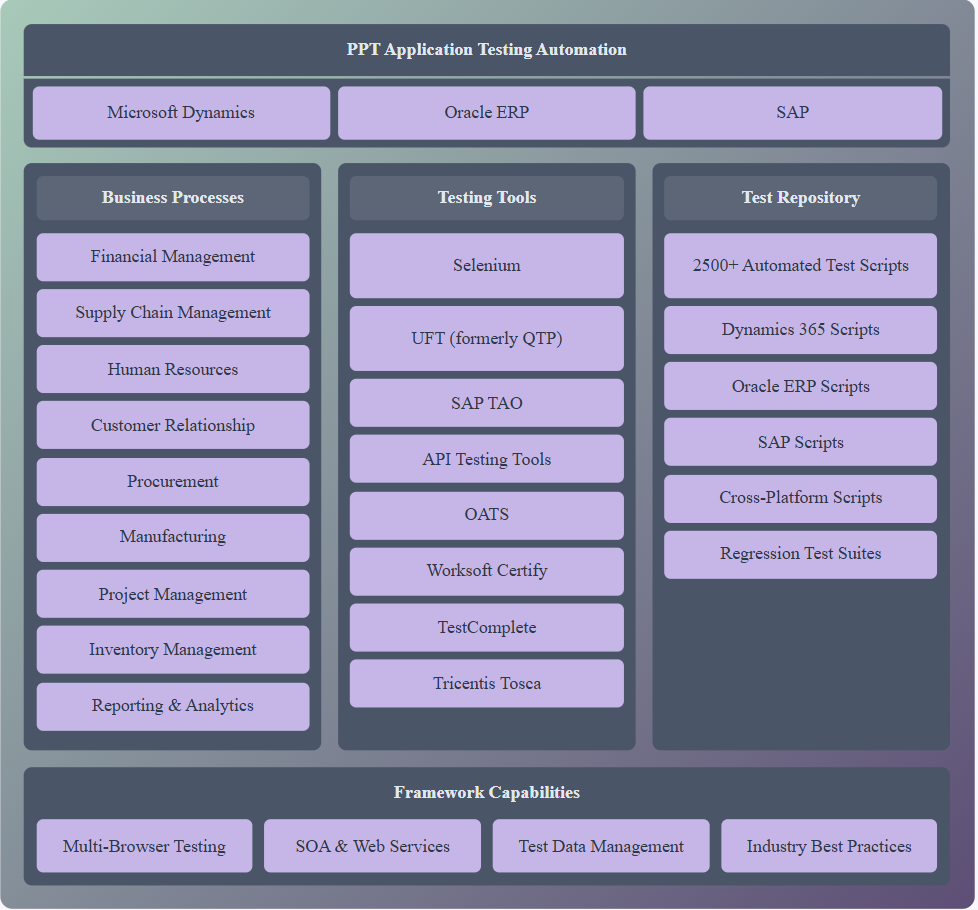The height and width of the screenshot is (910, 978).
Task: Select Supply Chain Management
Action: coord(173,313)
